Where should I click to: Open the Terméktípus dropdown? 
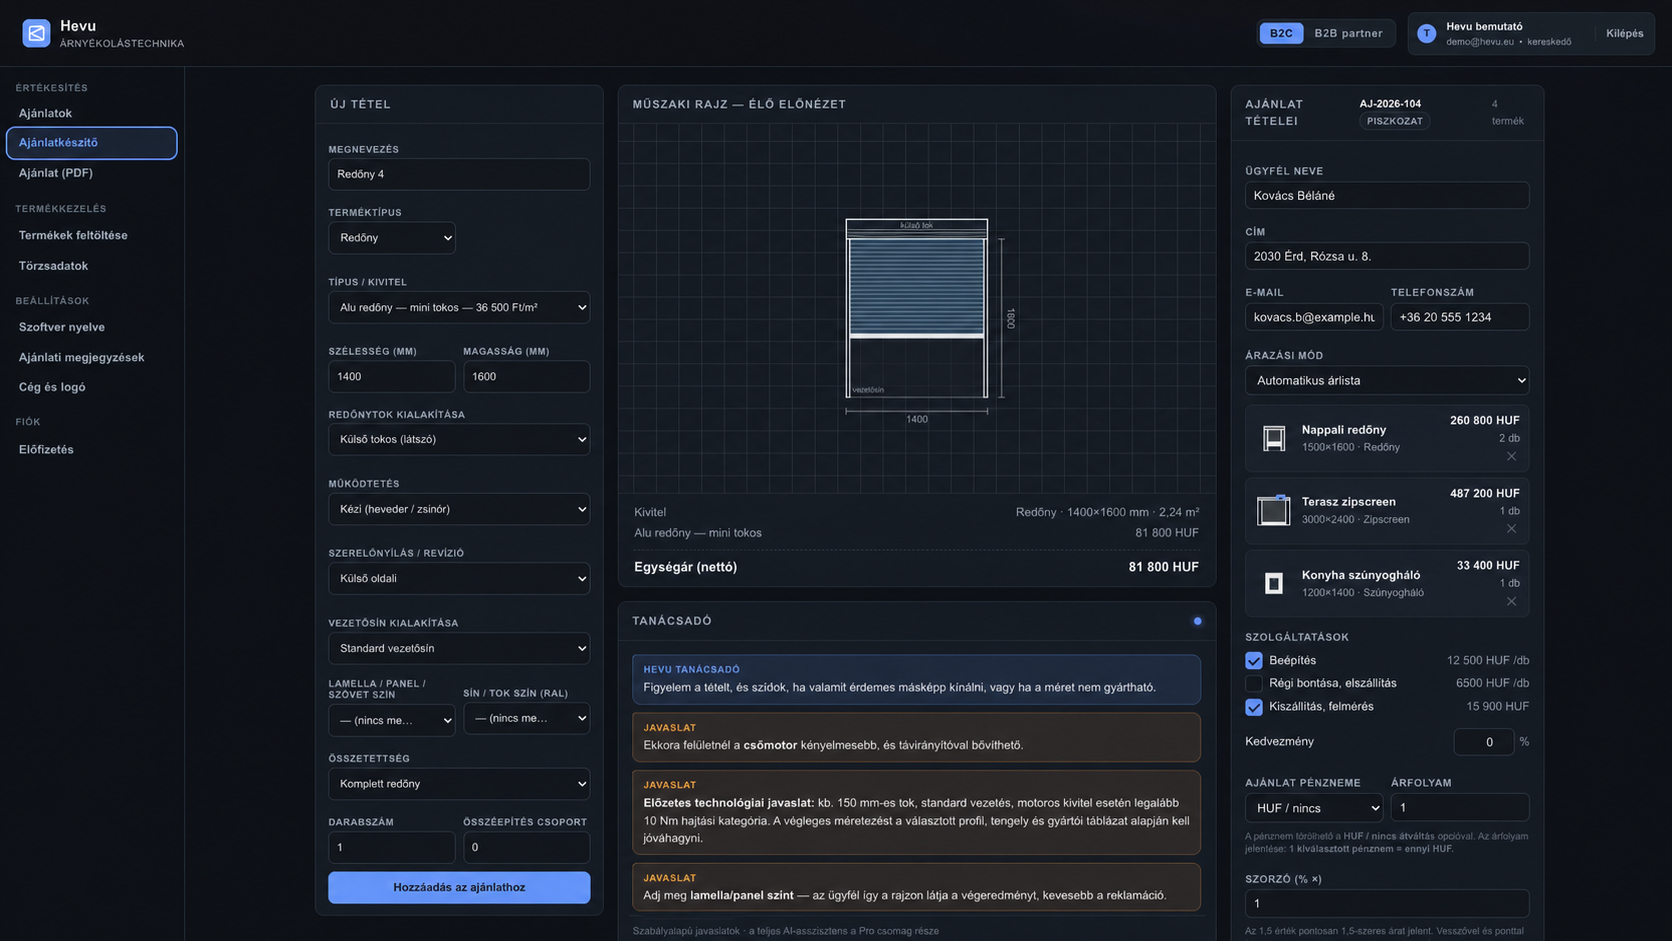point(392,238)
